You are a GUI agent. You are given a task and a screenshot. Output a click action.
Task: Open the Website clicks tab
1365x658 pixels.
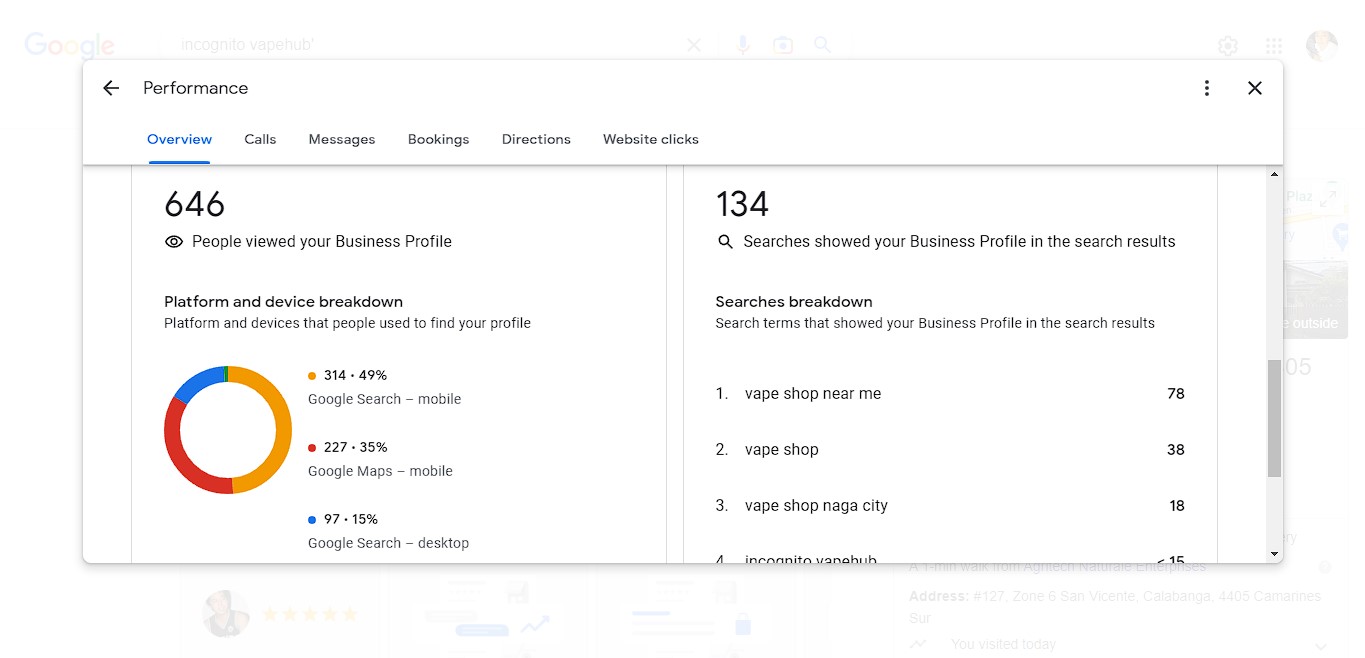651,139
